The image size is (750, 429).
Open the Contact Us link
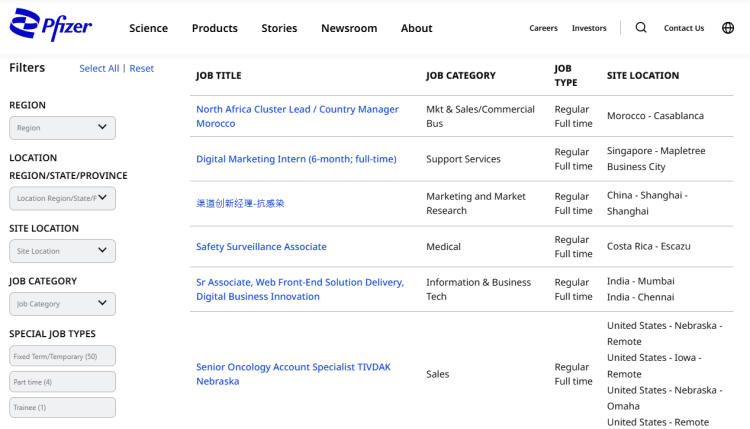point(684,28)
